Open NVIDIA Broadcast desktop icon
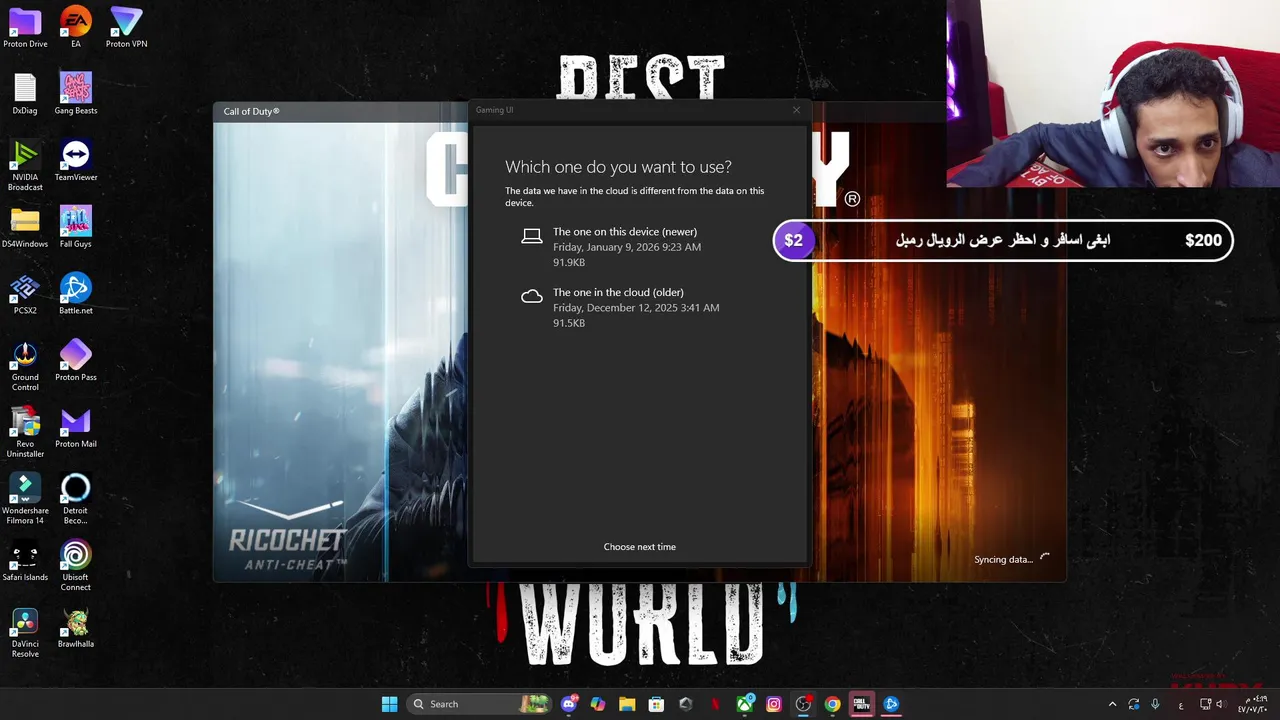The height and width of the screenshot is (720, 1280). (25, 165)
